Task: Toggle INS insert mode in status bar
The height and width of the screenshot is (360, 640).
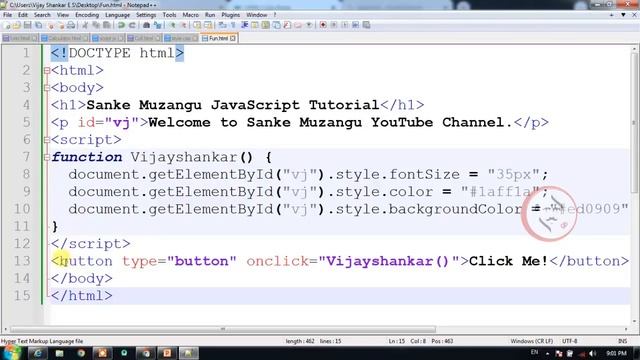Action: point(622,341)
